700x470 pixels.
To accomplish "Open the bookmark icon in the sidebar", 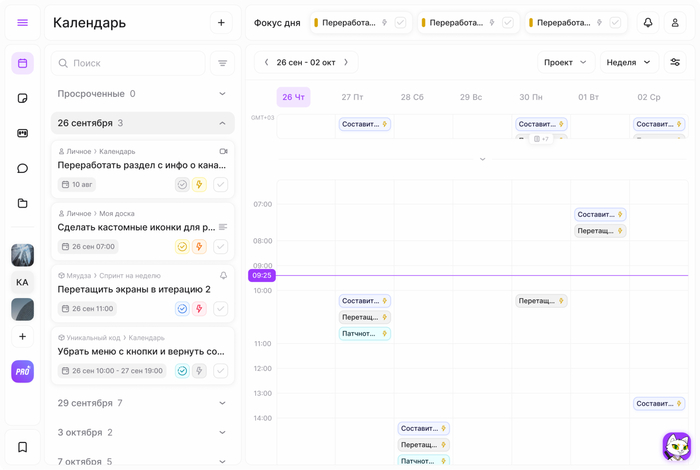I will [23, 447].
